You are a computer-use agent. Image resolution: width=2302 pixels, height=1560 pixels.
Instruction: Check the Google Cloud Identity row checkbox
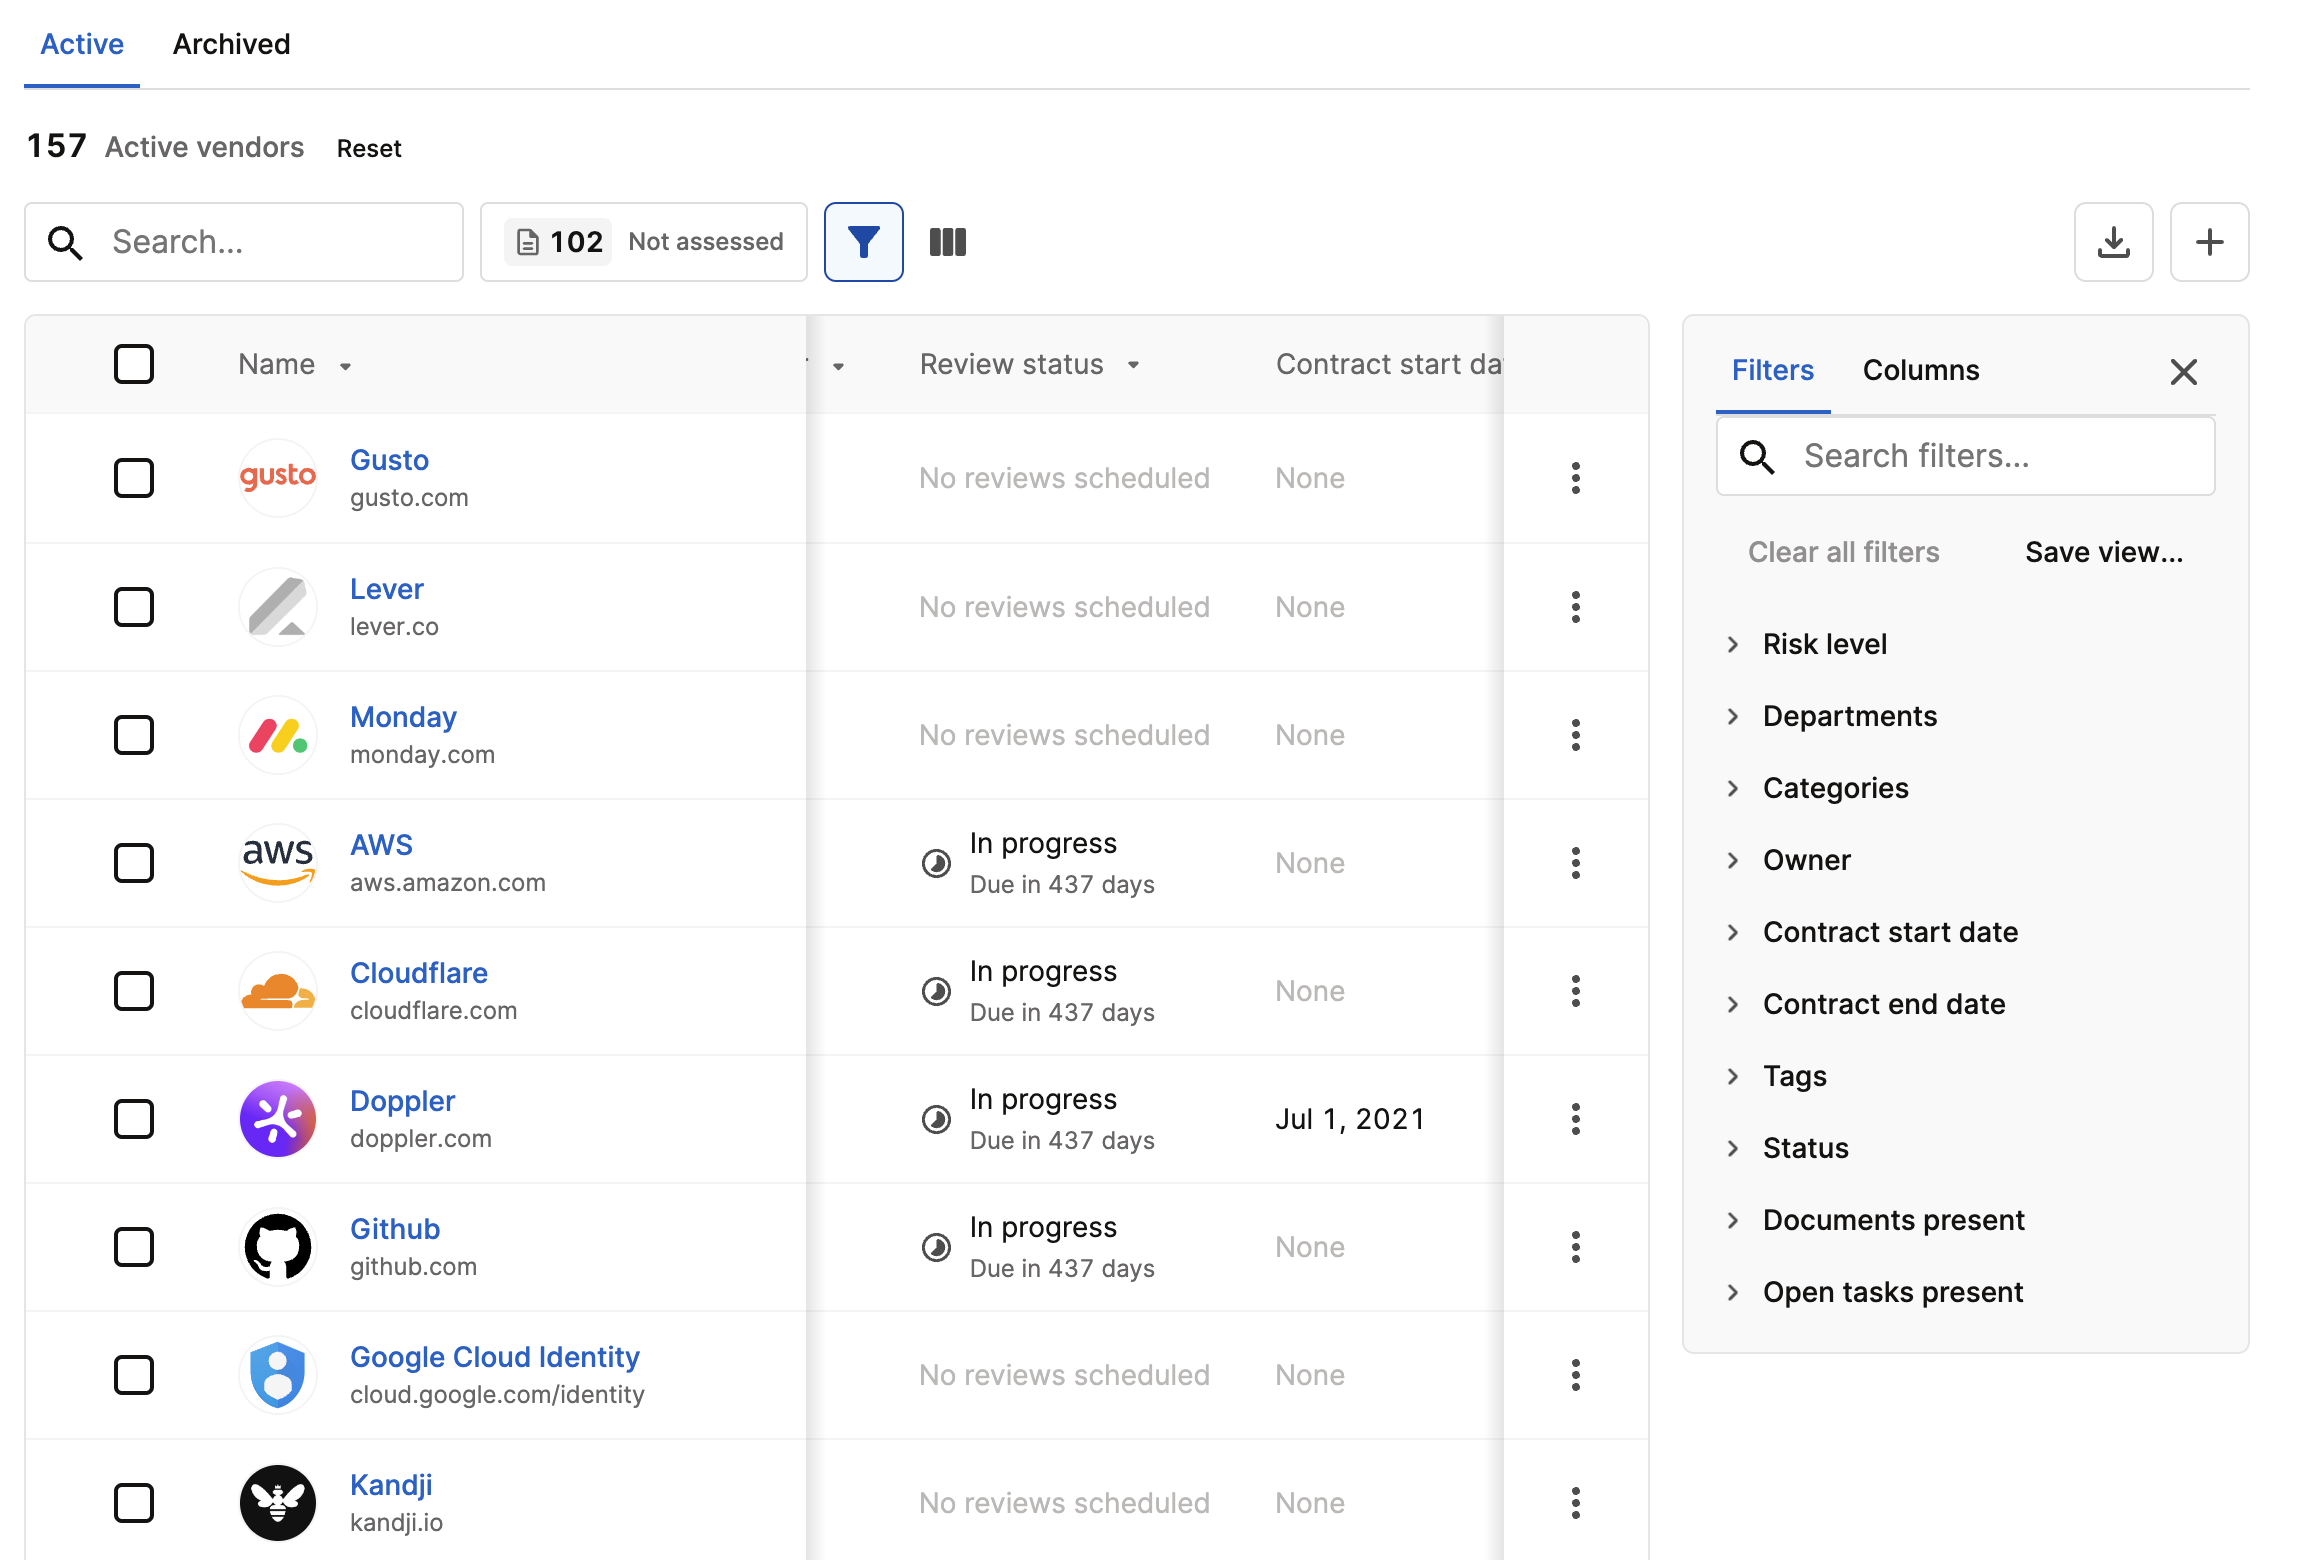[134, 1375]
